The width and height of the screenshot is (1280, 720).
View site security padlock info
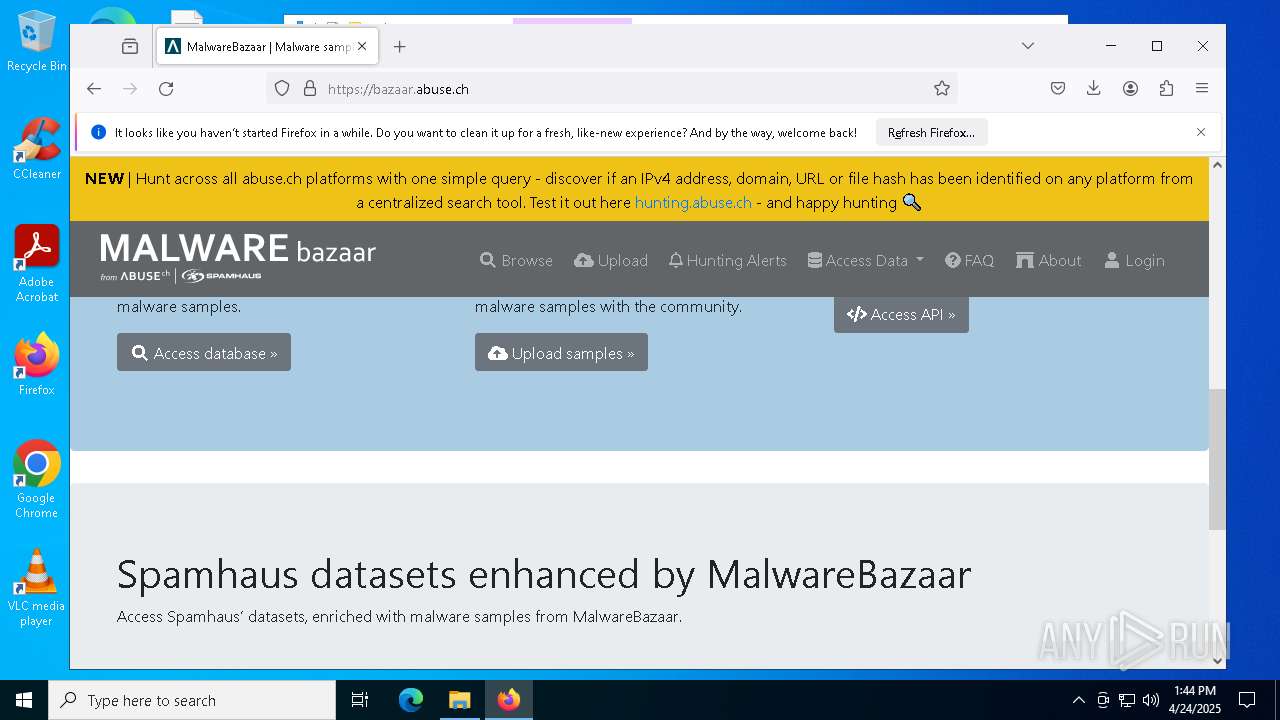tap(310, 89)
